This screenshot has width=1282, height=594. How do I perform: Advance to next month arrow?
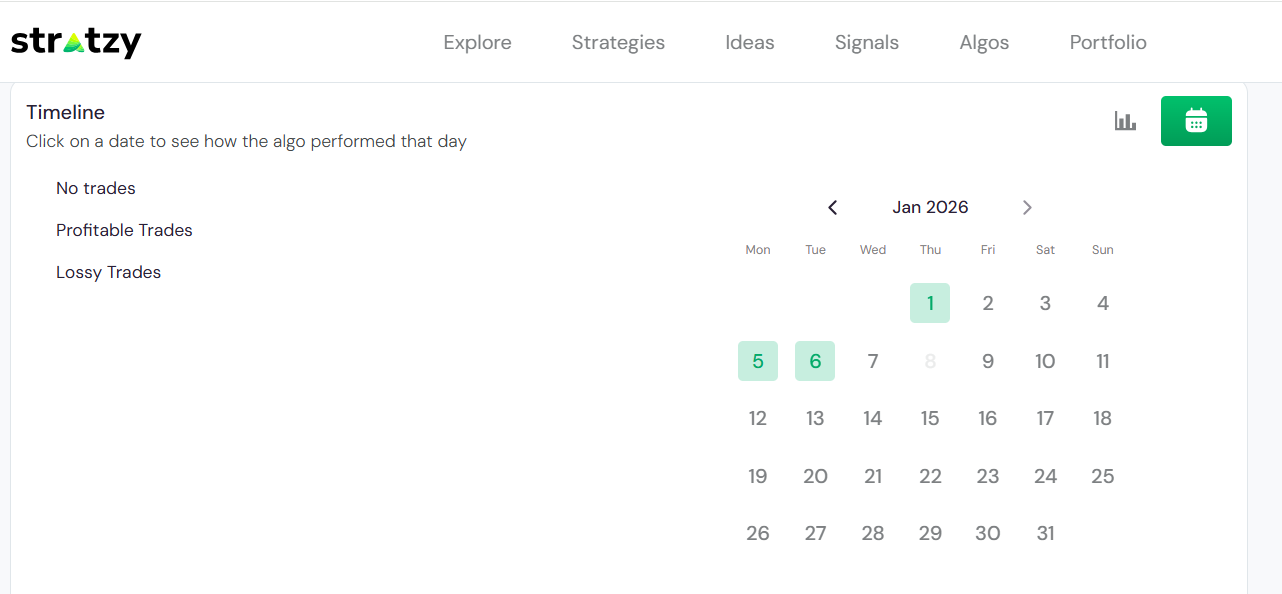tap(1027, 208)
